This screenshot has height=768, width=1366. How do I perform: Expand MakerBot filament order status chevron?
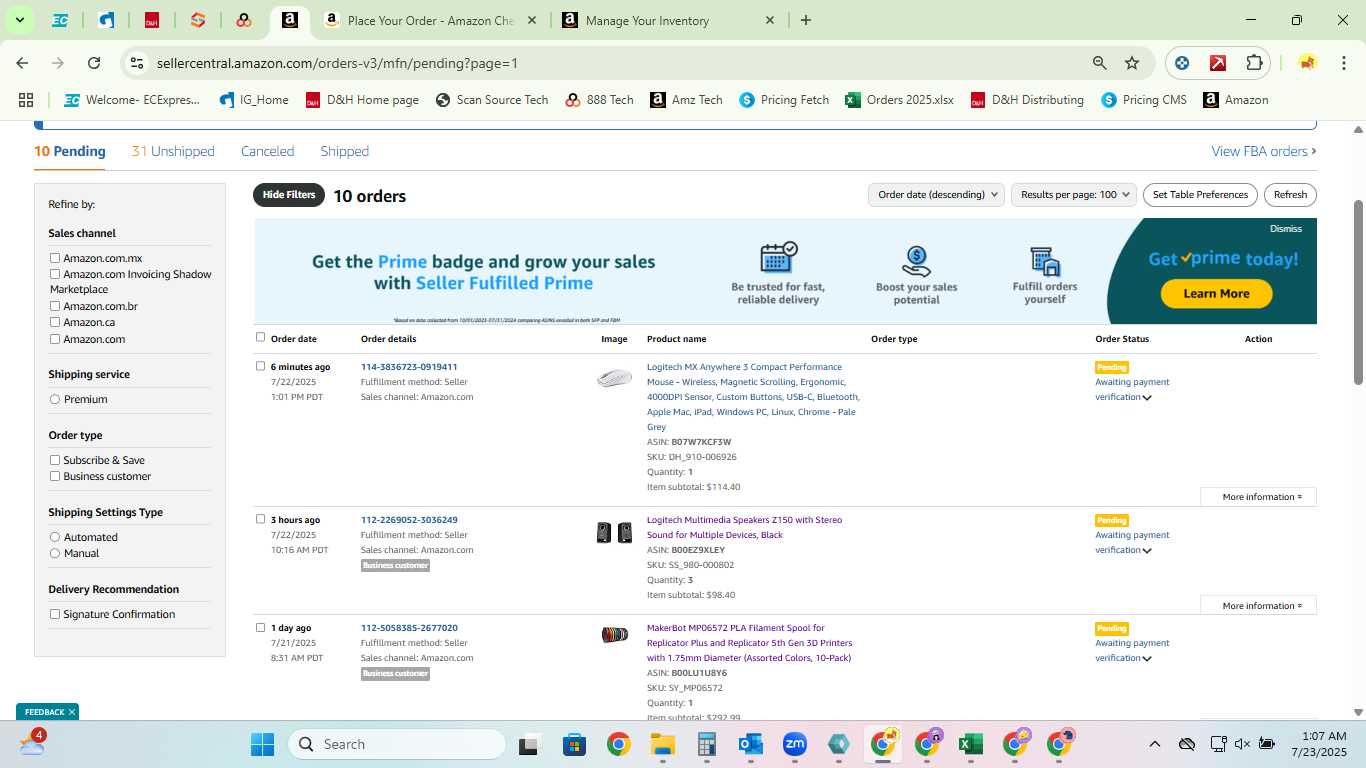1147,659
